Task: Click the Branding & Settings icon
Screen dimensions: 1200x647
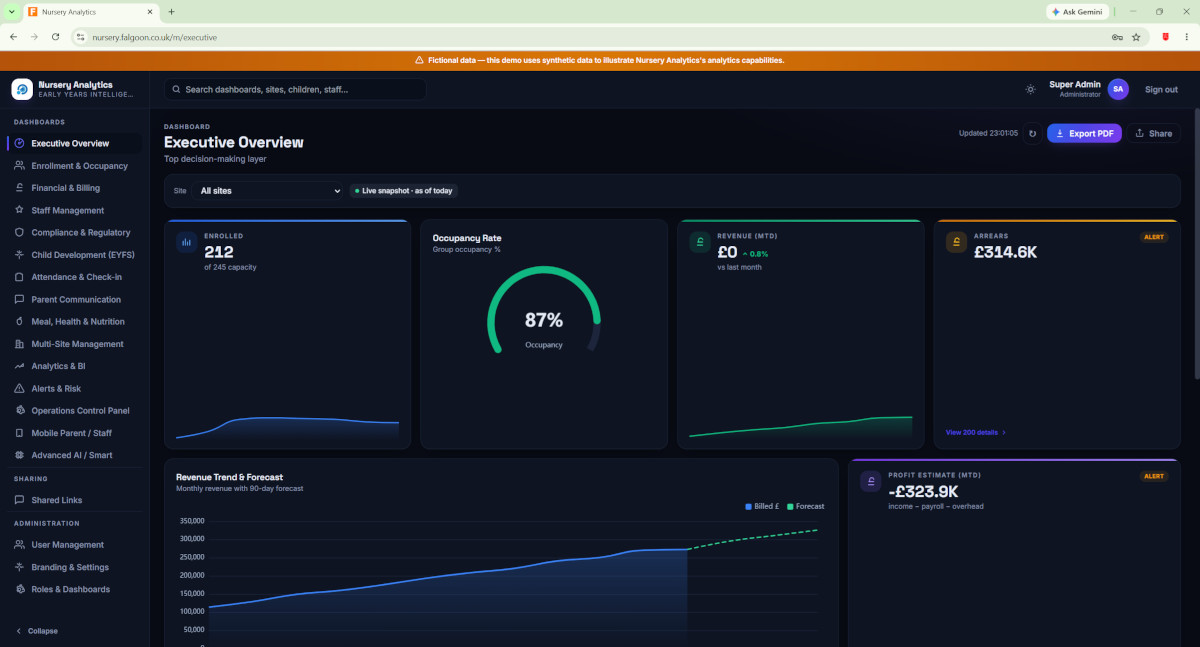Action: (x=20, y=567)
